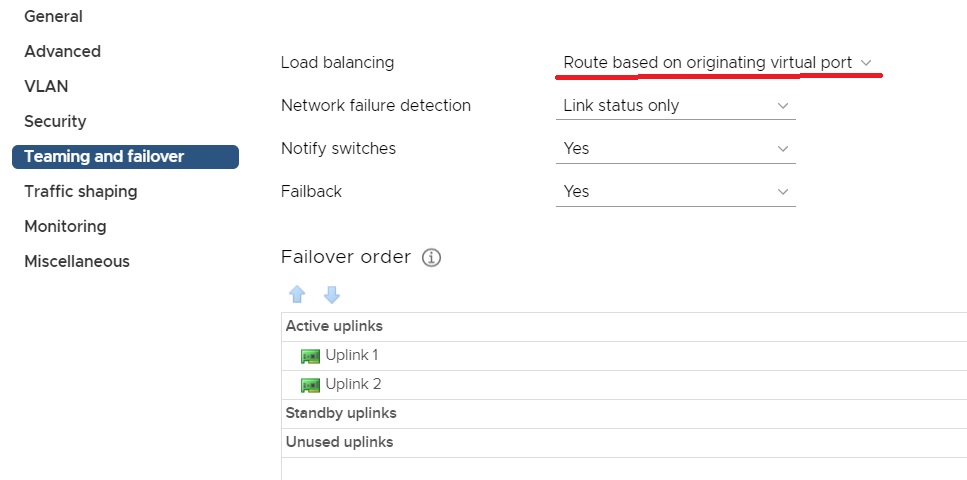Open the Traffic shaping section
The image size is (967, 480).
tap(81, 191)
